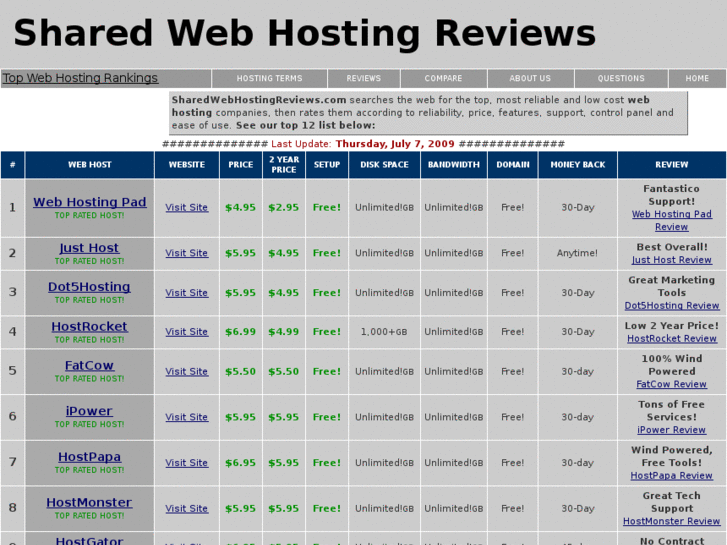Screen dimensions: 727x545
Task: Click the 2 Year Price column header
Action: pos(284,165)
